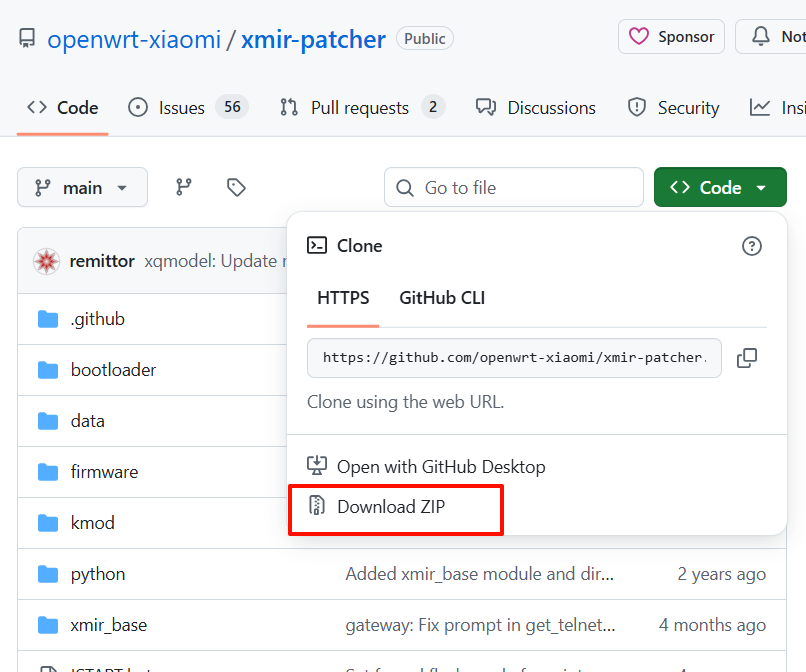Expand the main branch dropdown
The height and width of the screenshot is (672, 806).
tap(82, 187)
